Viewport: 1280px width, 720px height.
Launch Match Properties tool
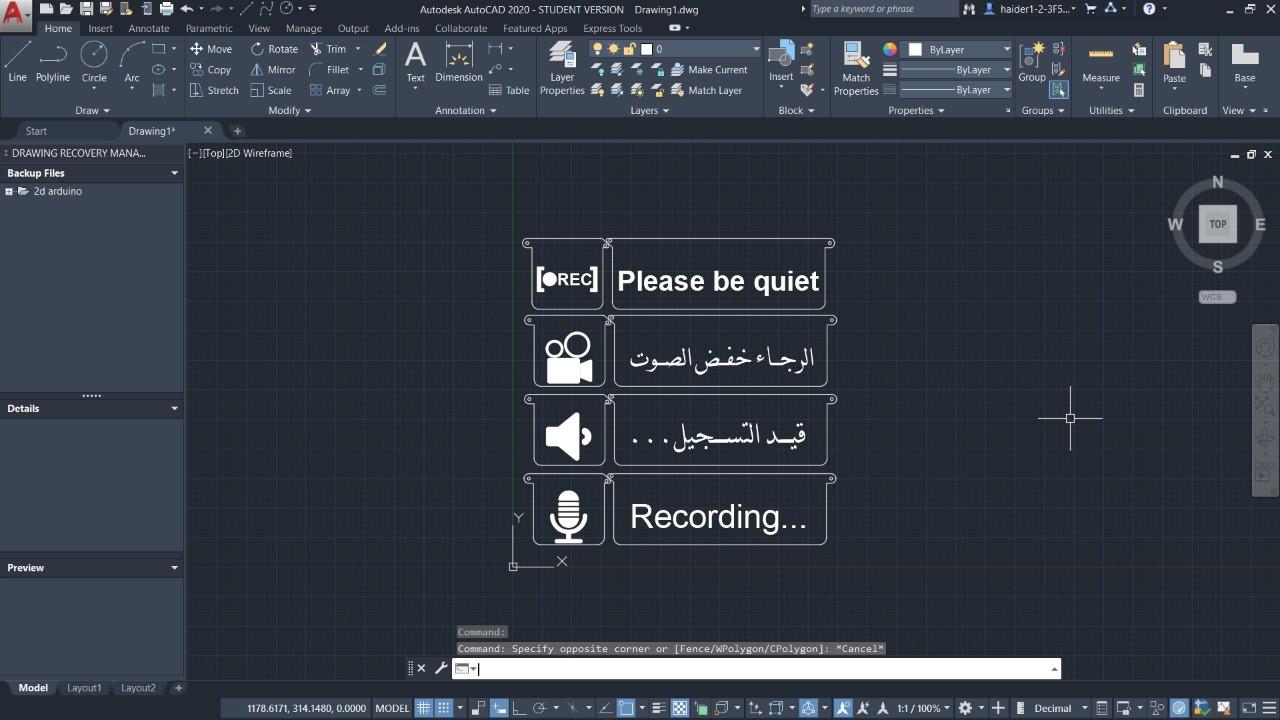(x=856, y=68)
